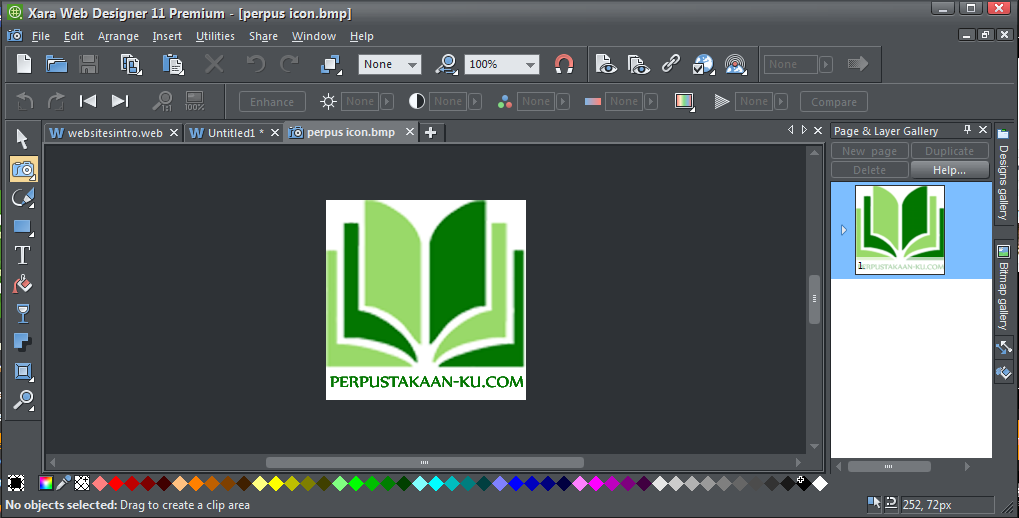Pick the bright red color swatch
Screen dimensions: 1019x518
(x=116, y=483)
